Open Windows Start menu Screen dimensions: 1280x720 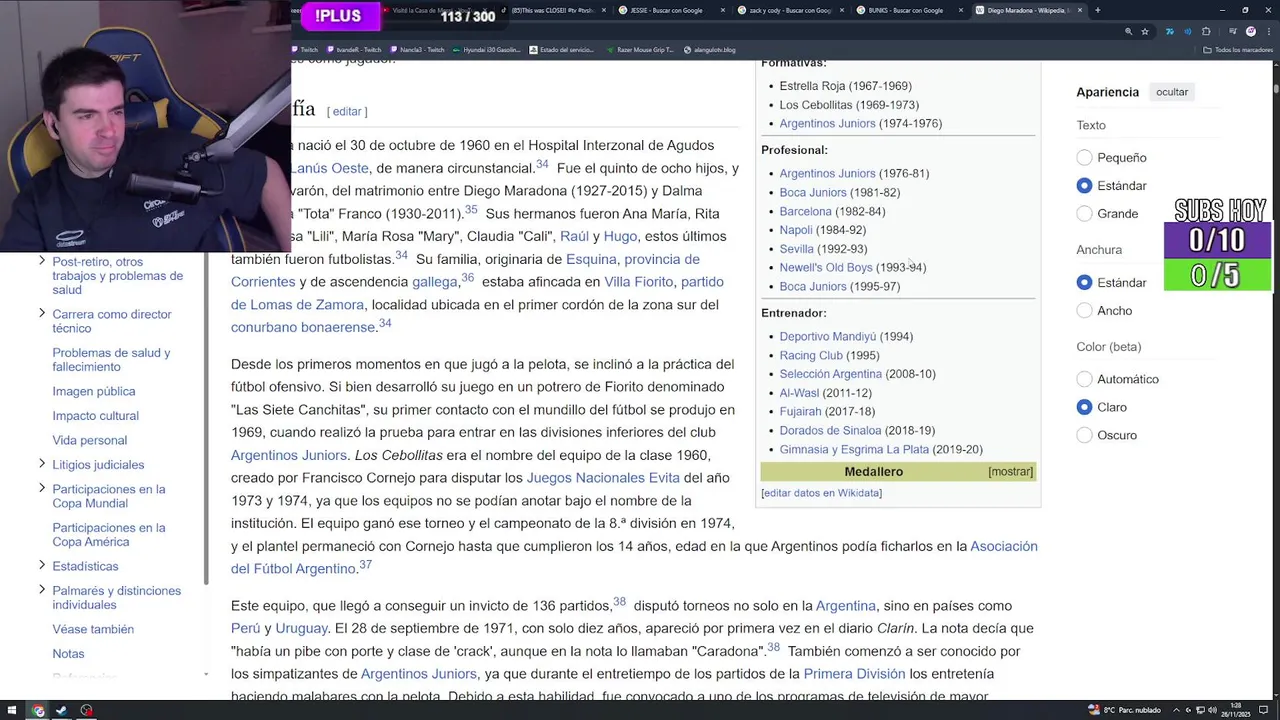[12, 710]
